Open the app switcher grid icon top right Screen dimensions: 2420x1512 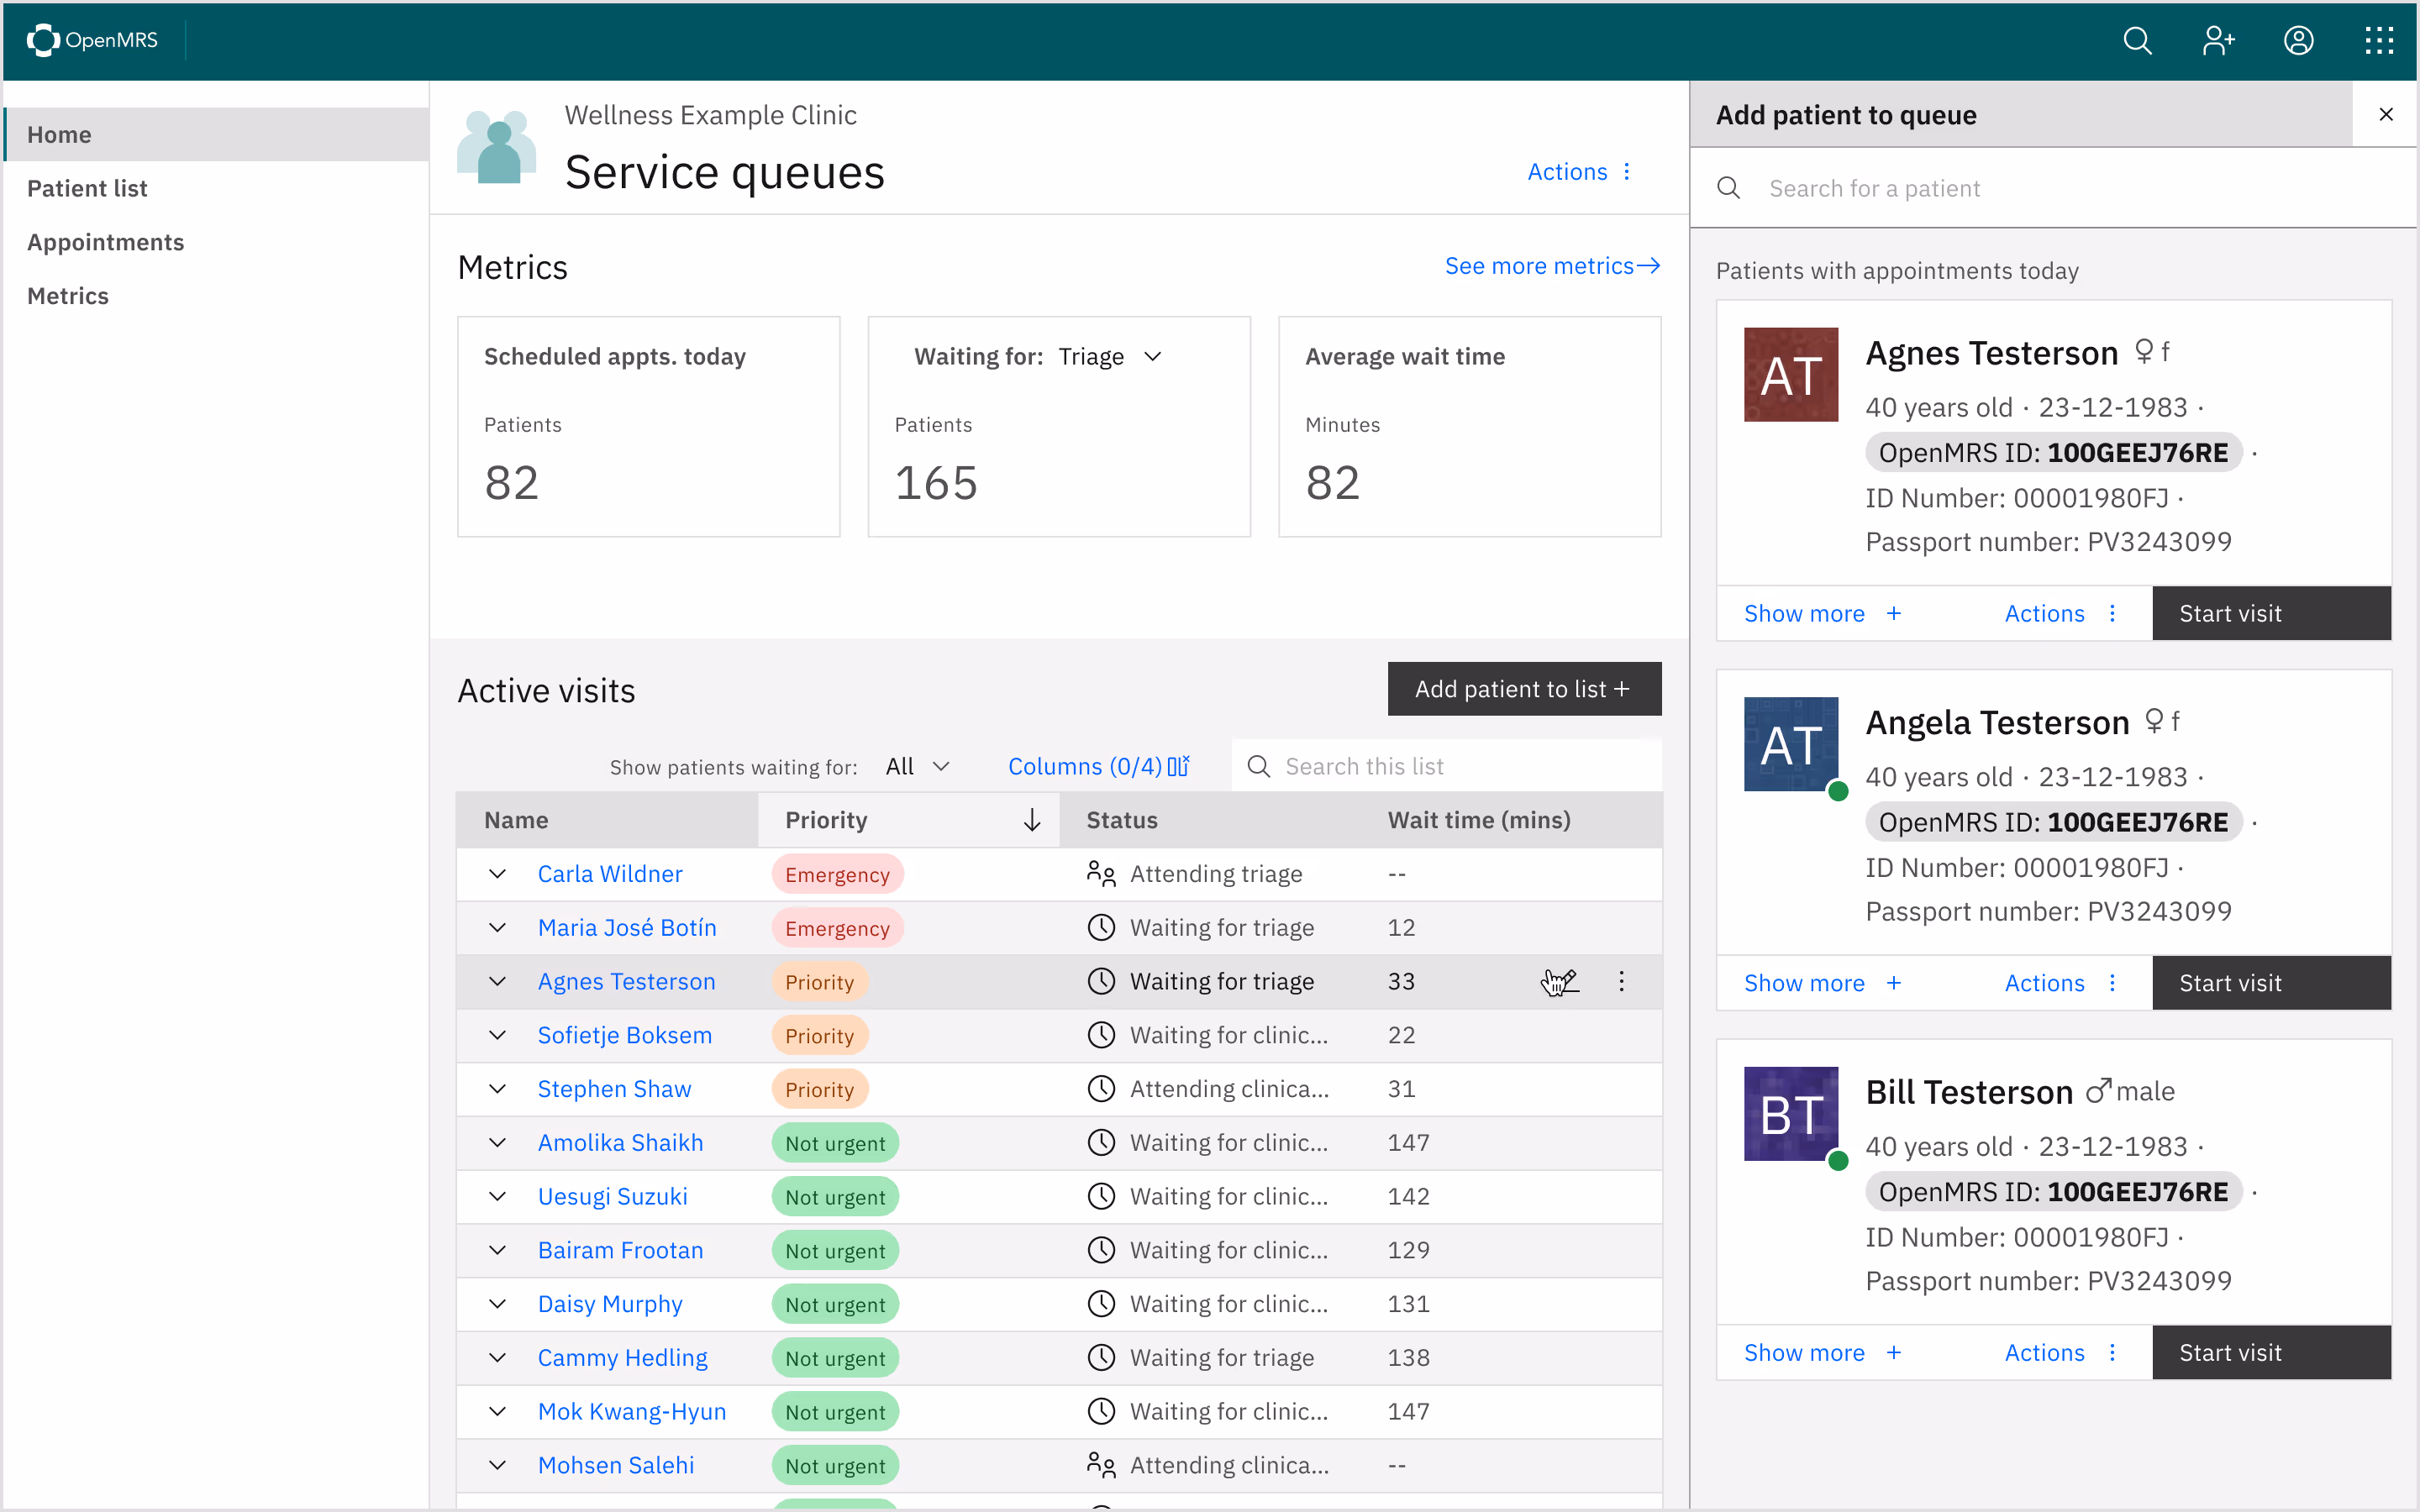coord(2379,40)
